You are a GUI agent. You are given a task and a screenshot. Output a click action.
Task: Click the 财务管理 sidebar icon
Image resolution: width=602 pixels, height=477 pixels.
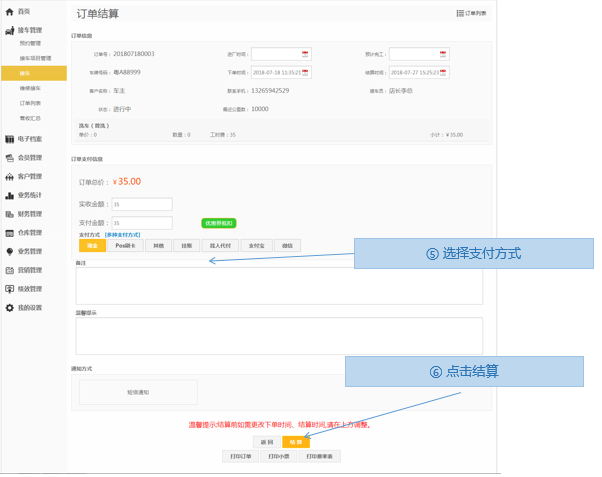(x=10, y=214)
